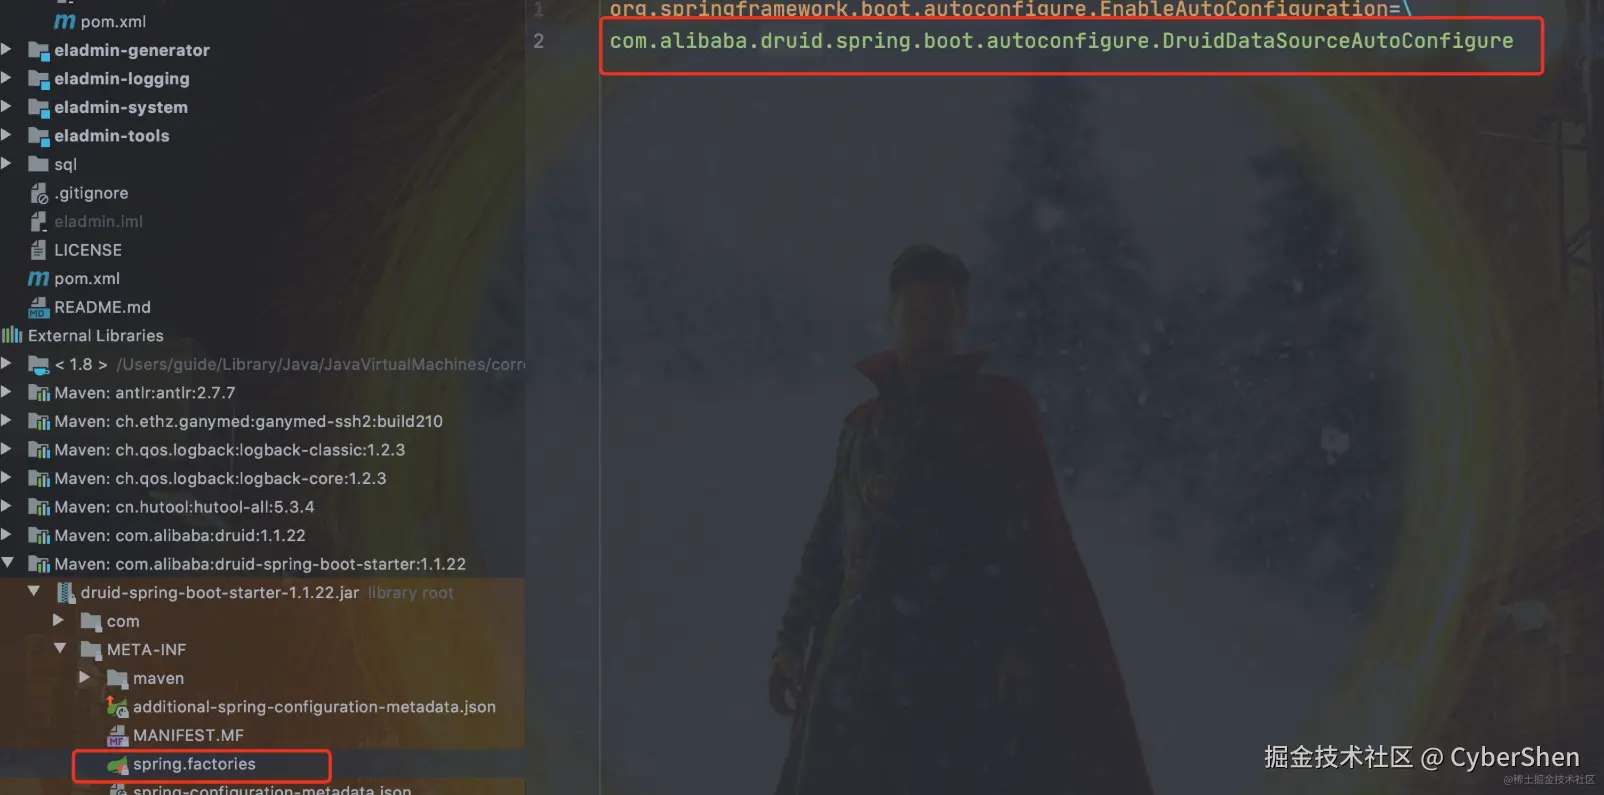
Task: Expand the Maven antlr:antlr:2.7.7 library
Action: point(7,392)
